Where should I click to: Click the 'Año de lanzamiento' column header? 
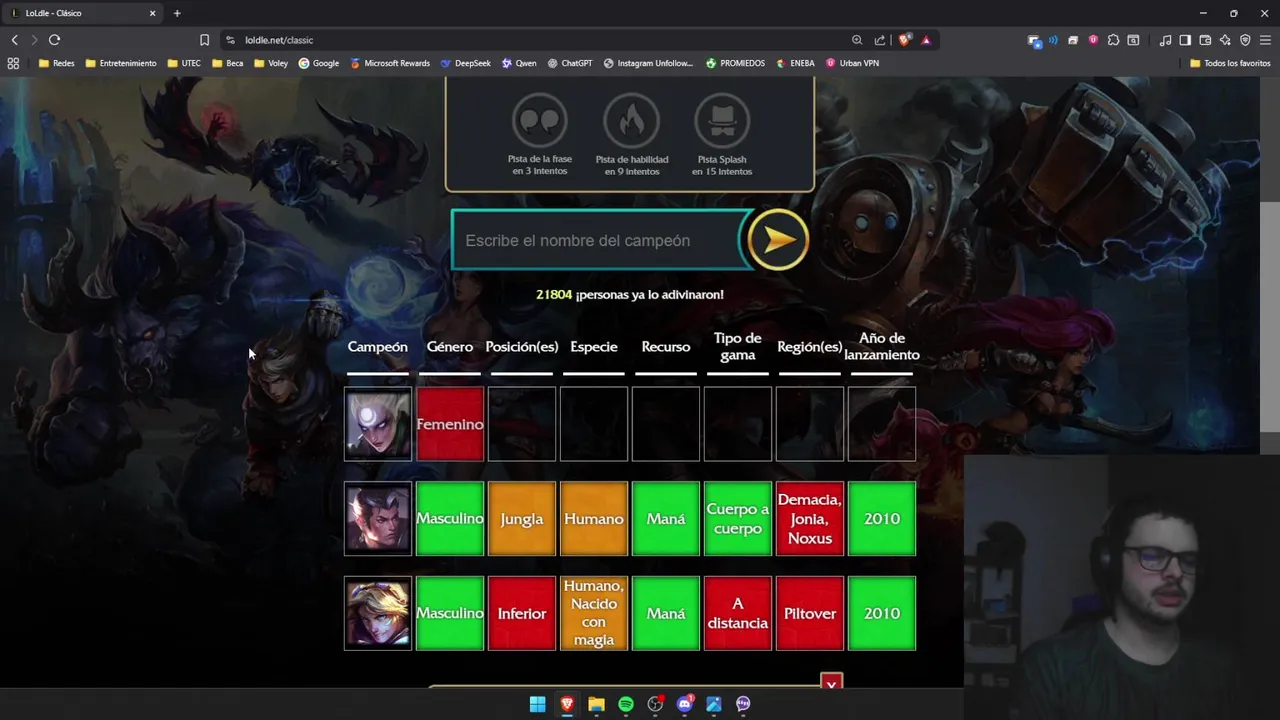(882, 346)
